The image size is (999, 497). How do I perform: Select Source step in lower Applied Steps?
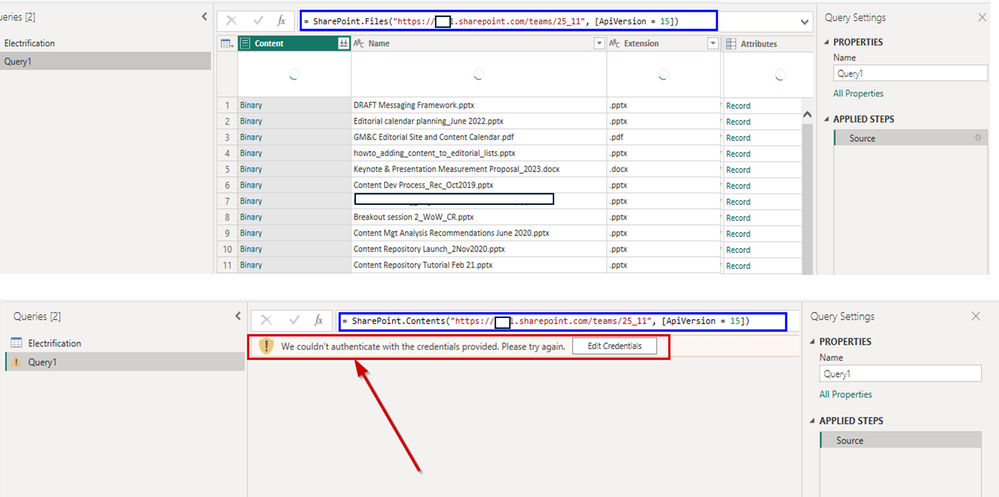tap(900, 440)
